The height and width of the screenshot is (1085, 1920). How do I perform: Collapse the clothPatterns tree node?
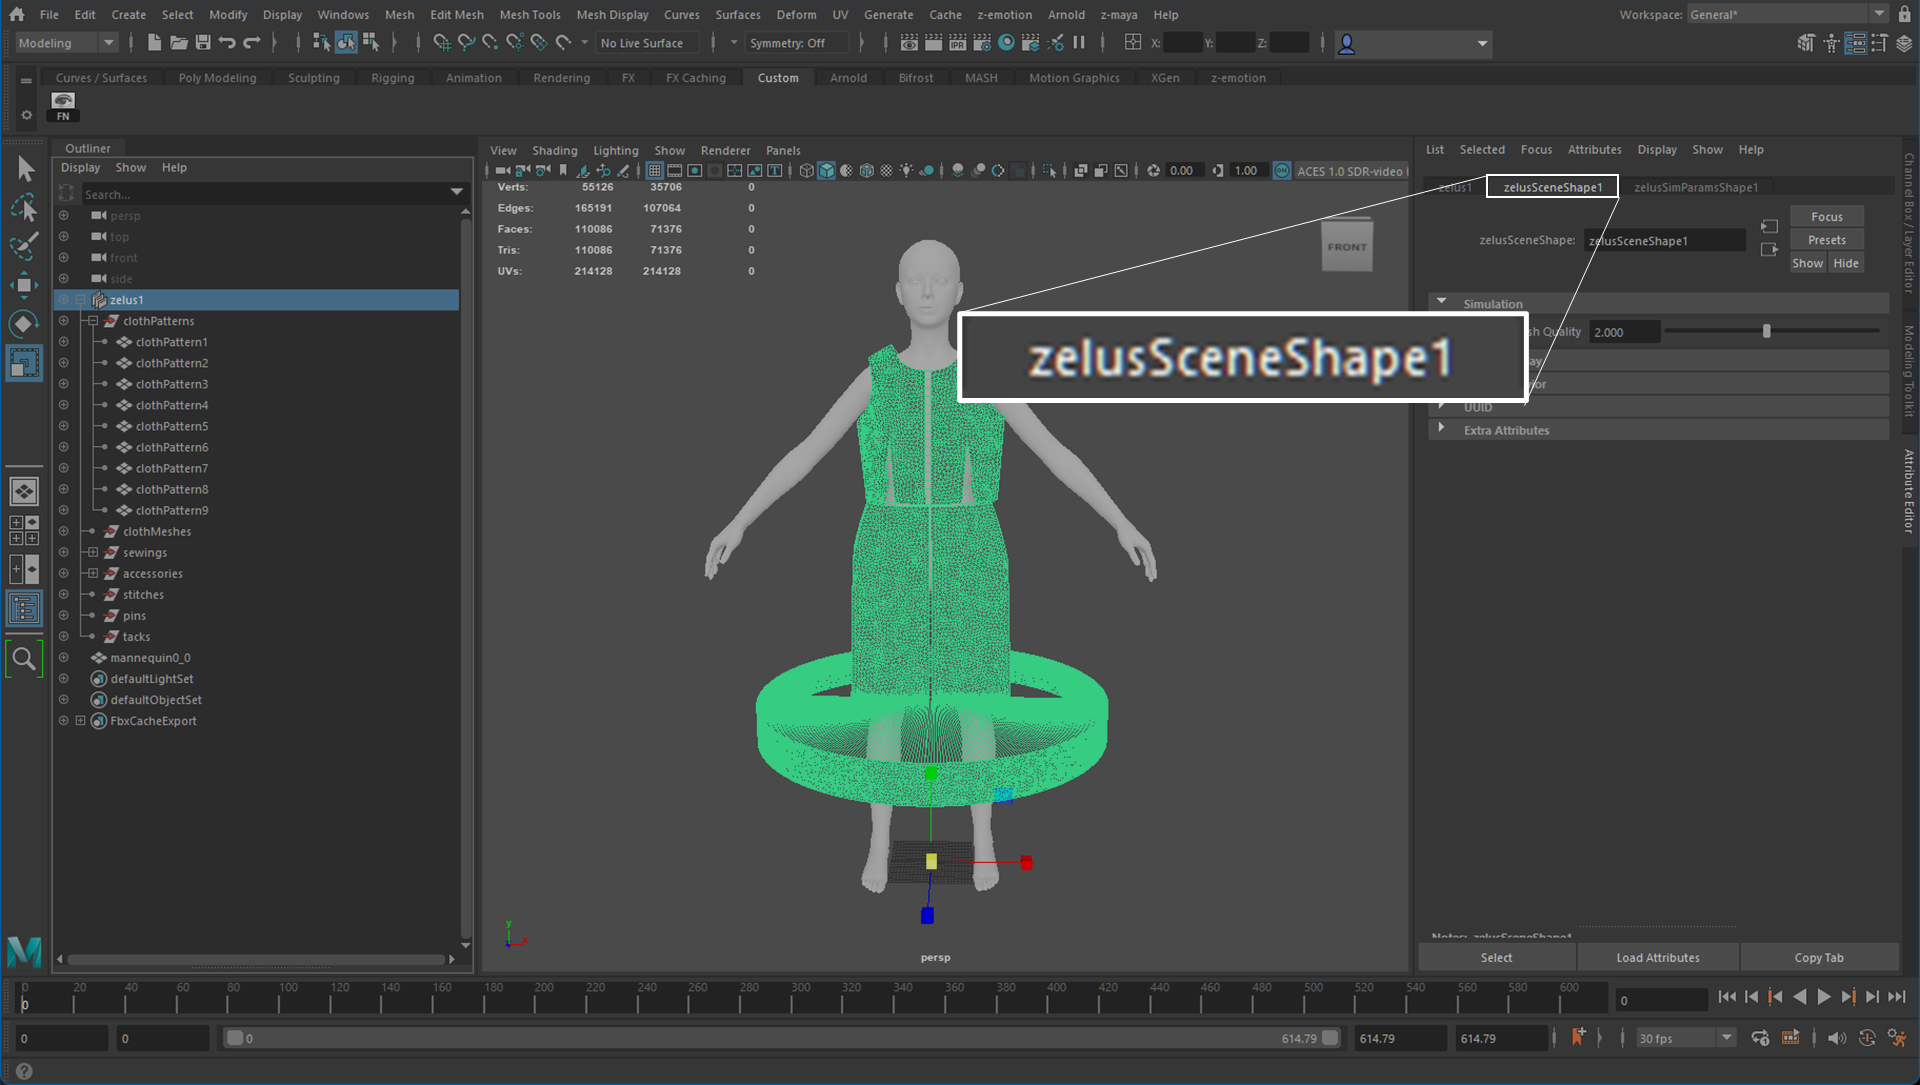coord(93,321)
